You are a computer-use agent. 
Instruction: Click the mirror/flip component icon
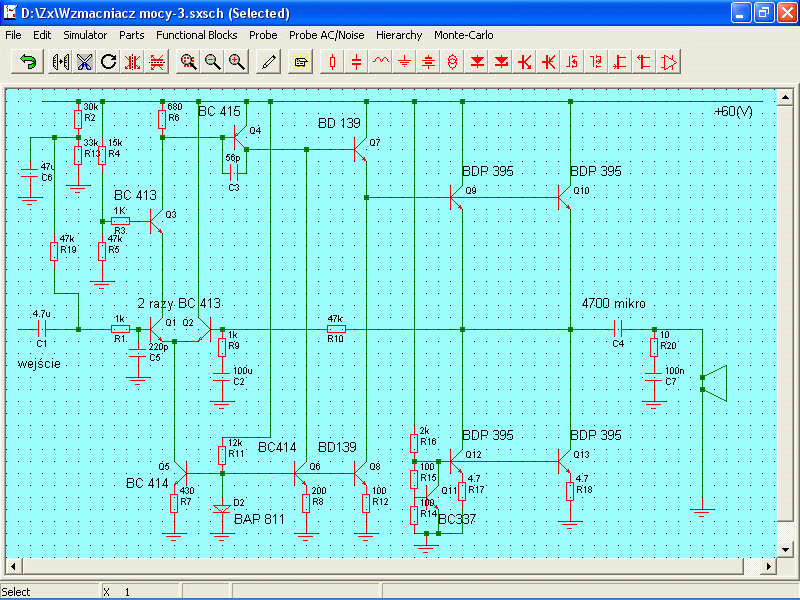click(x=60, y=62)
